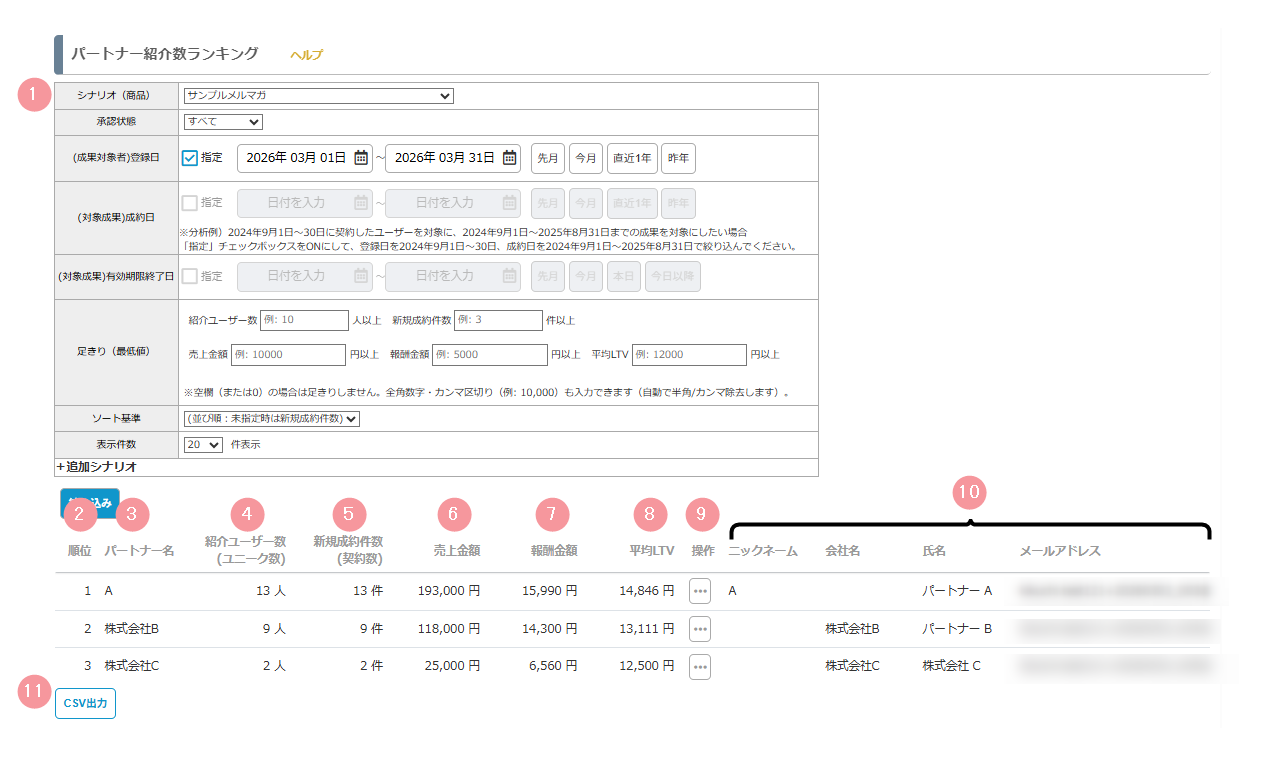Change the 表示件数 dropdown from 20
This screenshot has height=757, width=1269.
coord(203,445)
